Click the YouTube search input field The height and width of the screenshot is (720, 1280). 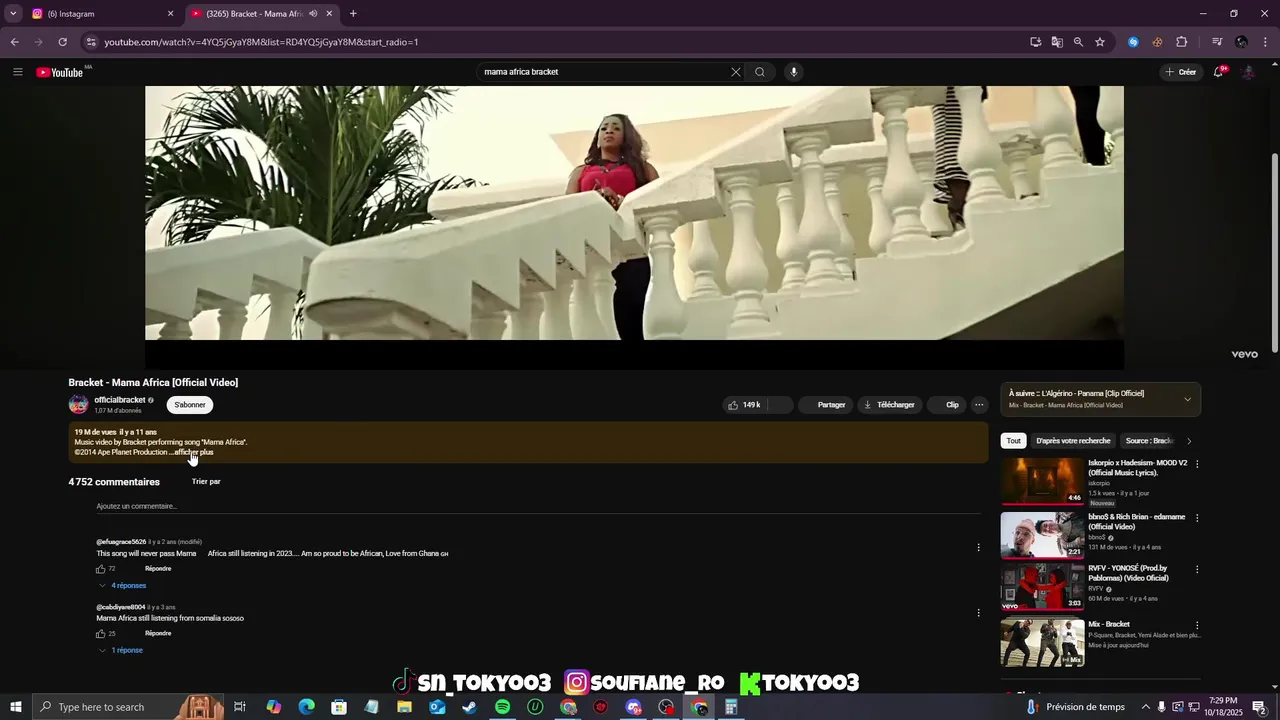click(604, 72)
